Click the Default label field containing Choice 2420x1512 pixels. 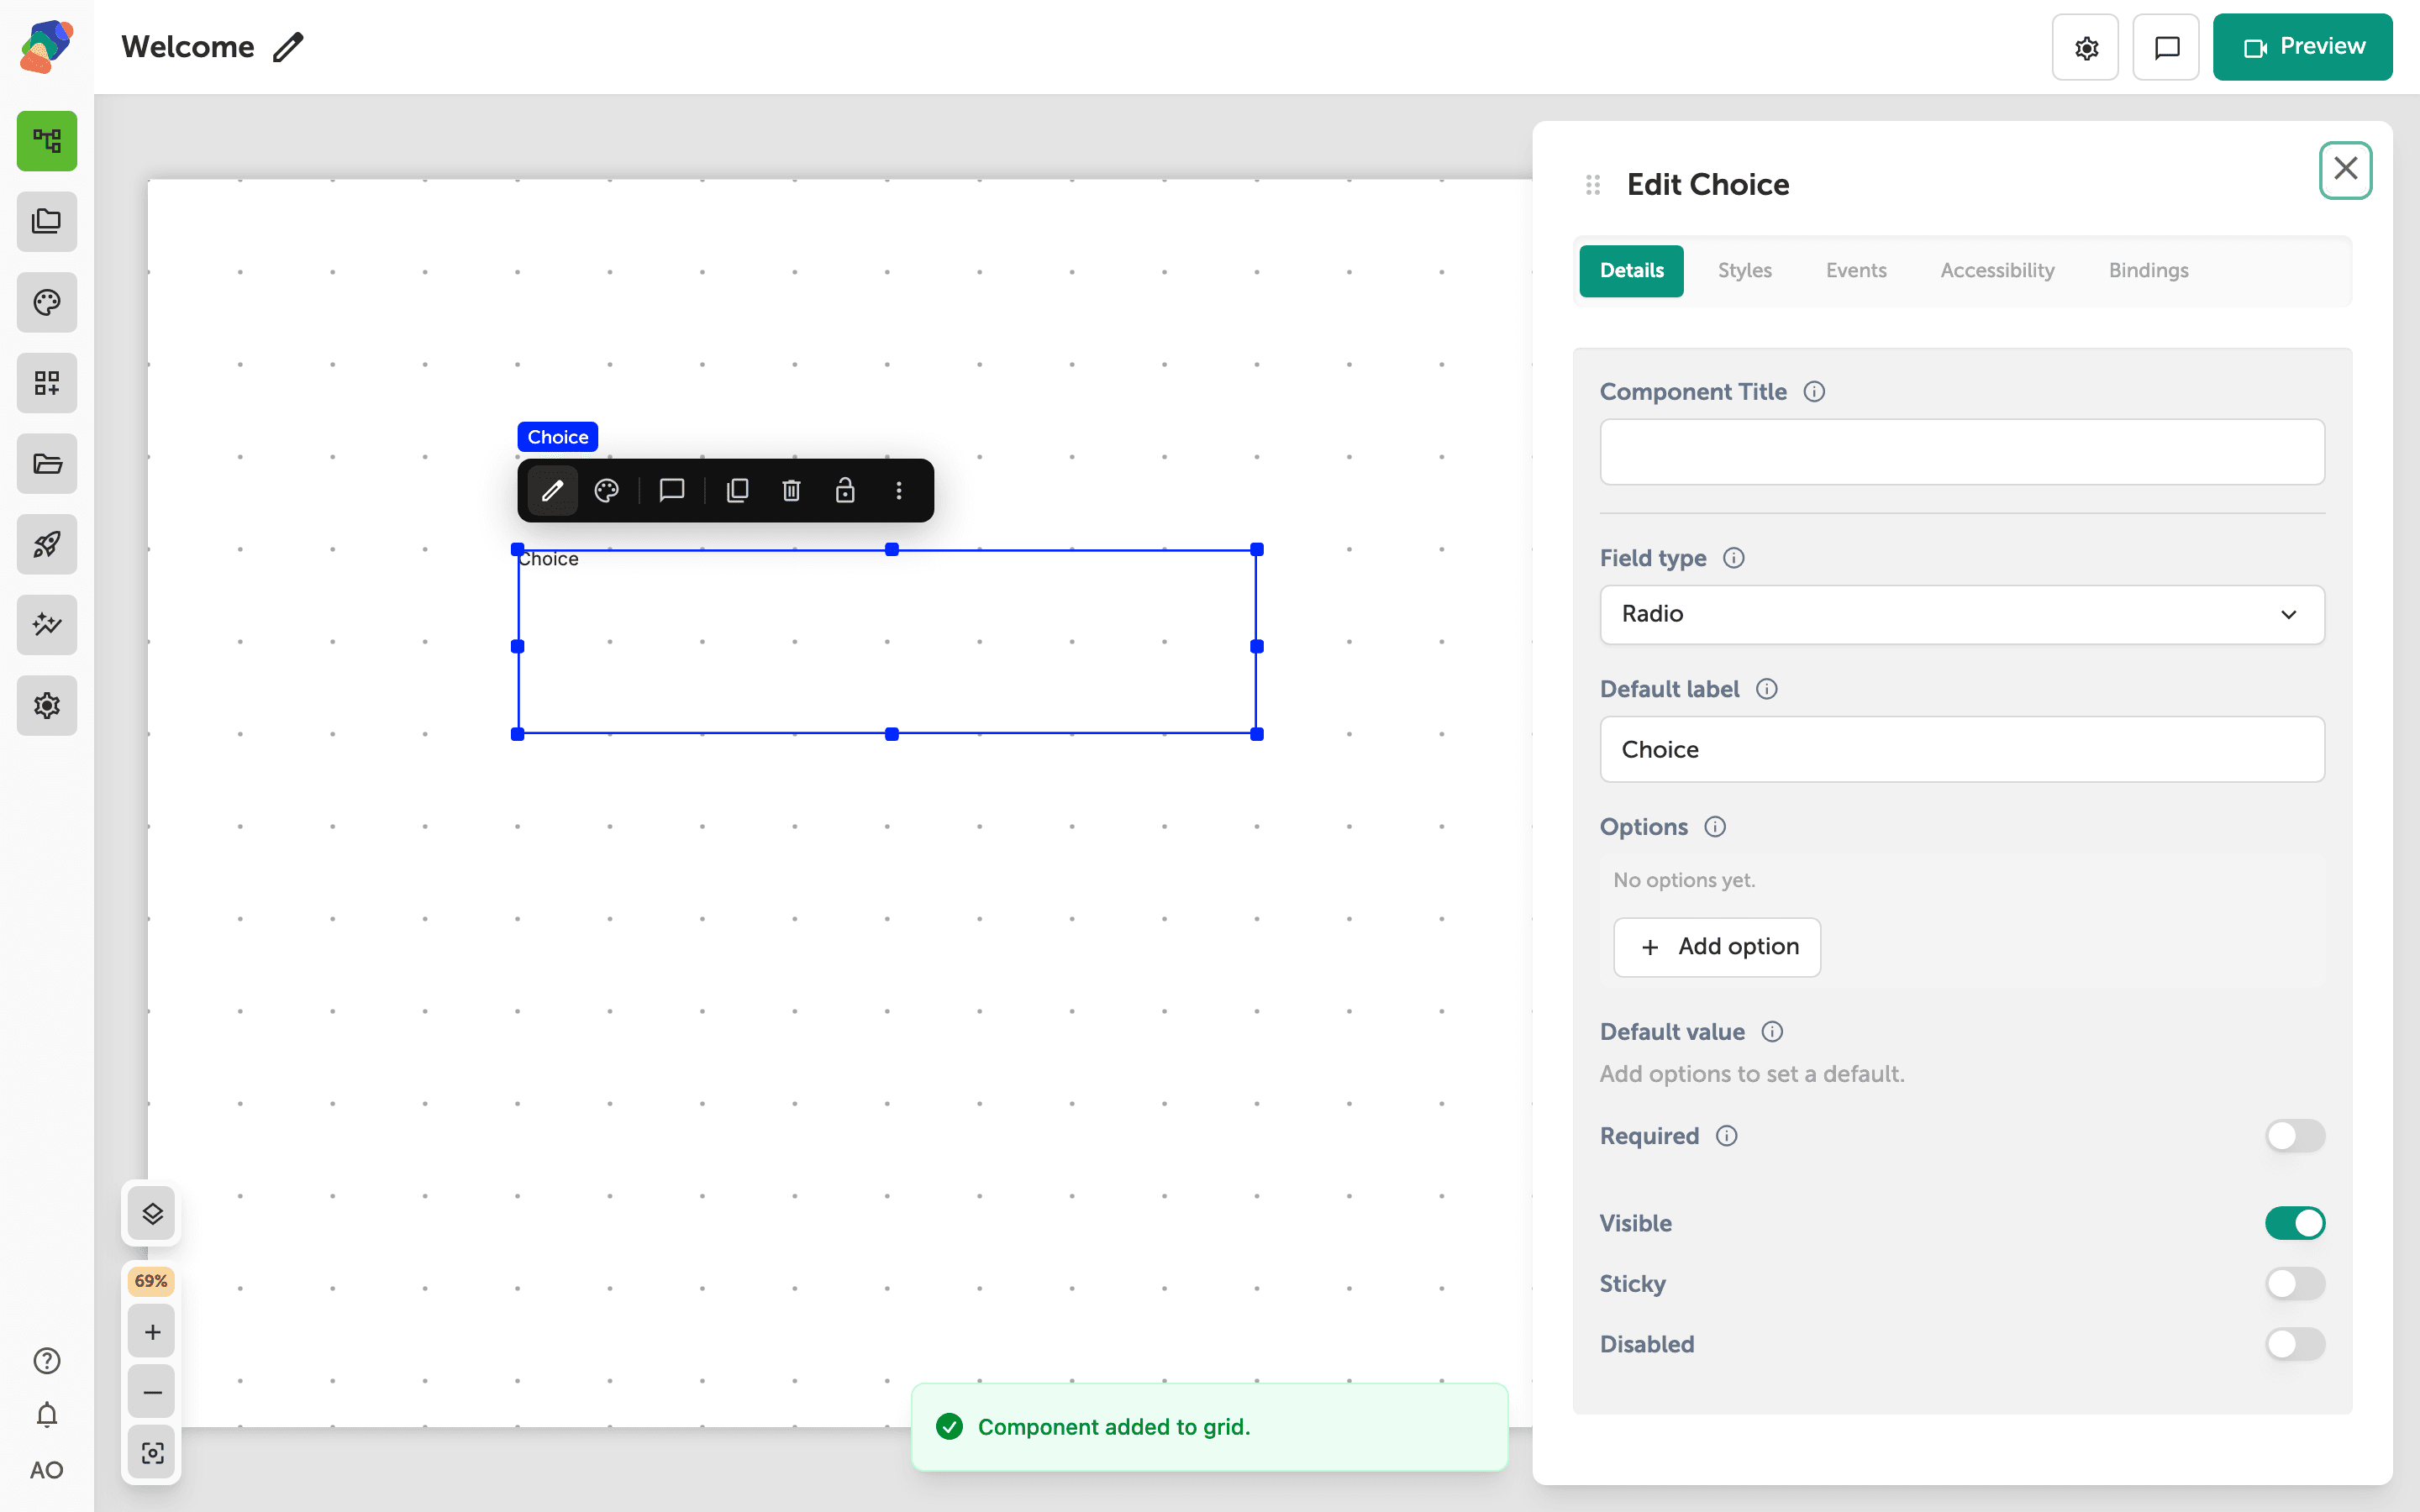tap(1962, 749)
